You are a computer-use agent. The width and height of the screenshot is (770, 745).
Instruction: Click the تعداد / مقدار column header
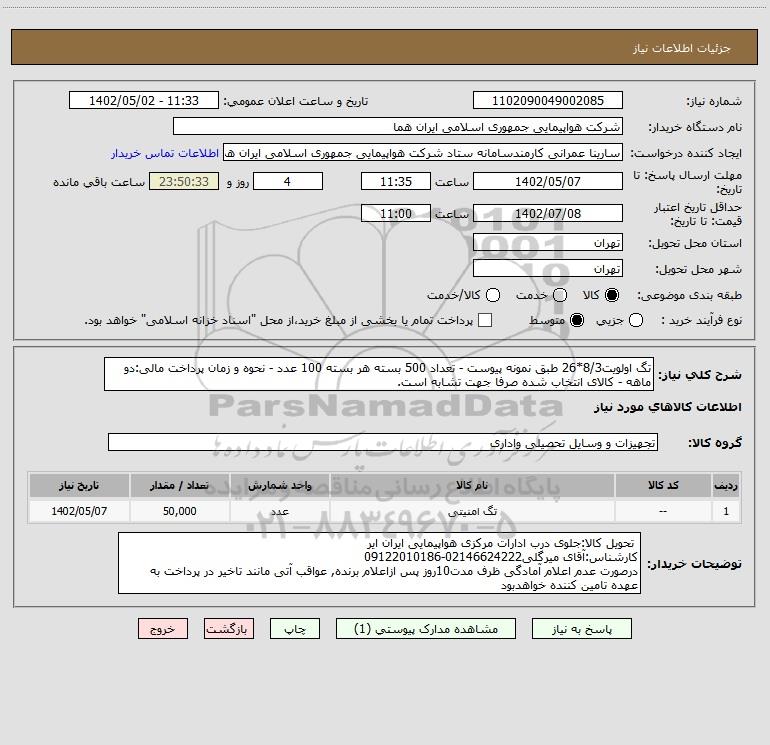pyautogui.click(x=180, y=485)
